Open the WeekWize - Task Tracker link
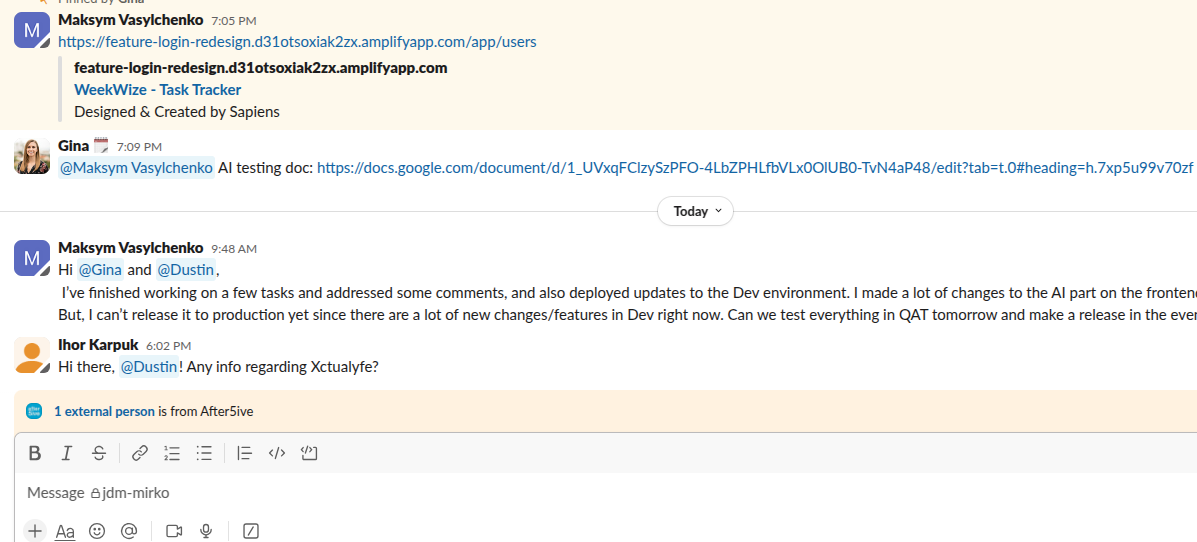Viewport: 1197px width, 542px height. 157,90
